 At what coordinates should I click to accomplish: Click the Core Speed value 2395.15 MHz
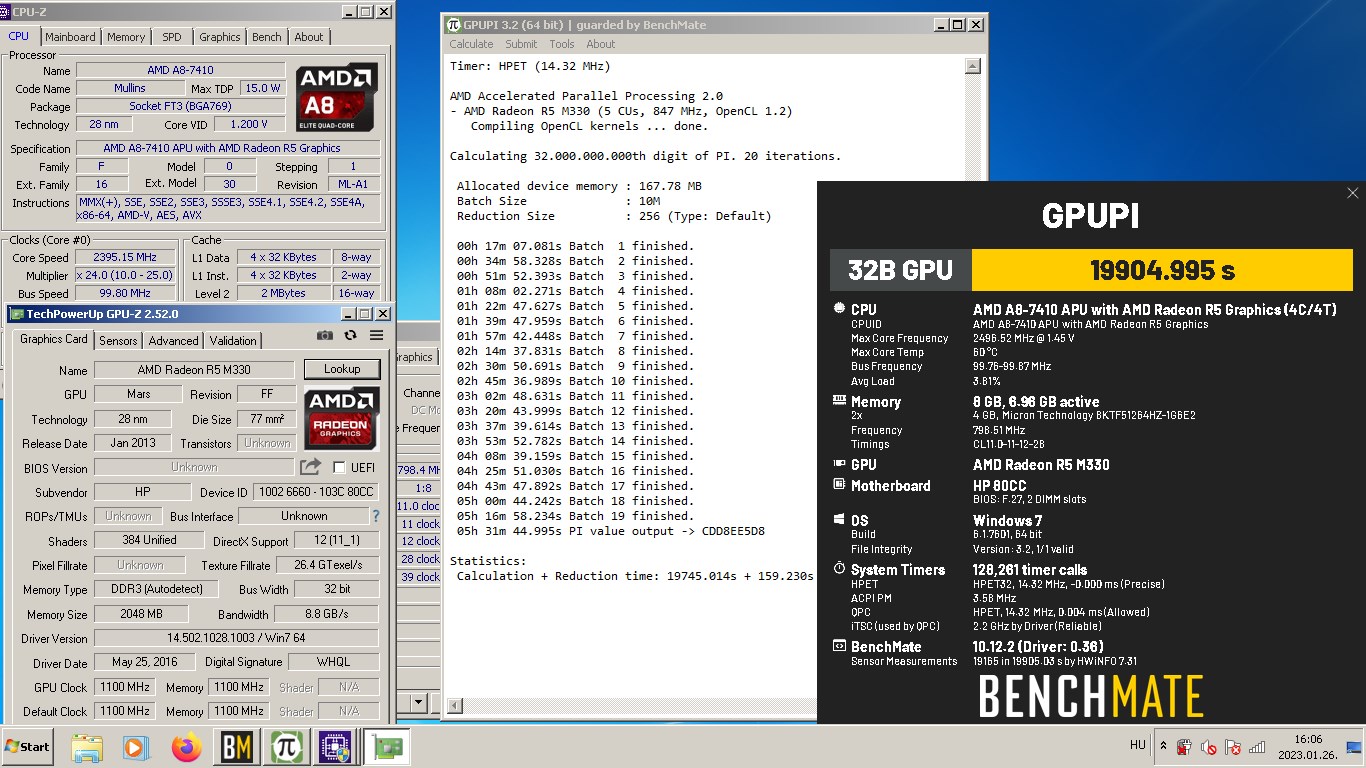[x=123, y=258]
